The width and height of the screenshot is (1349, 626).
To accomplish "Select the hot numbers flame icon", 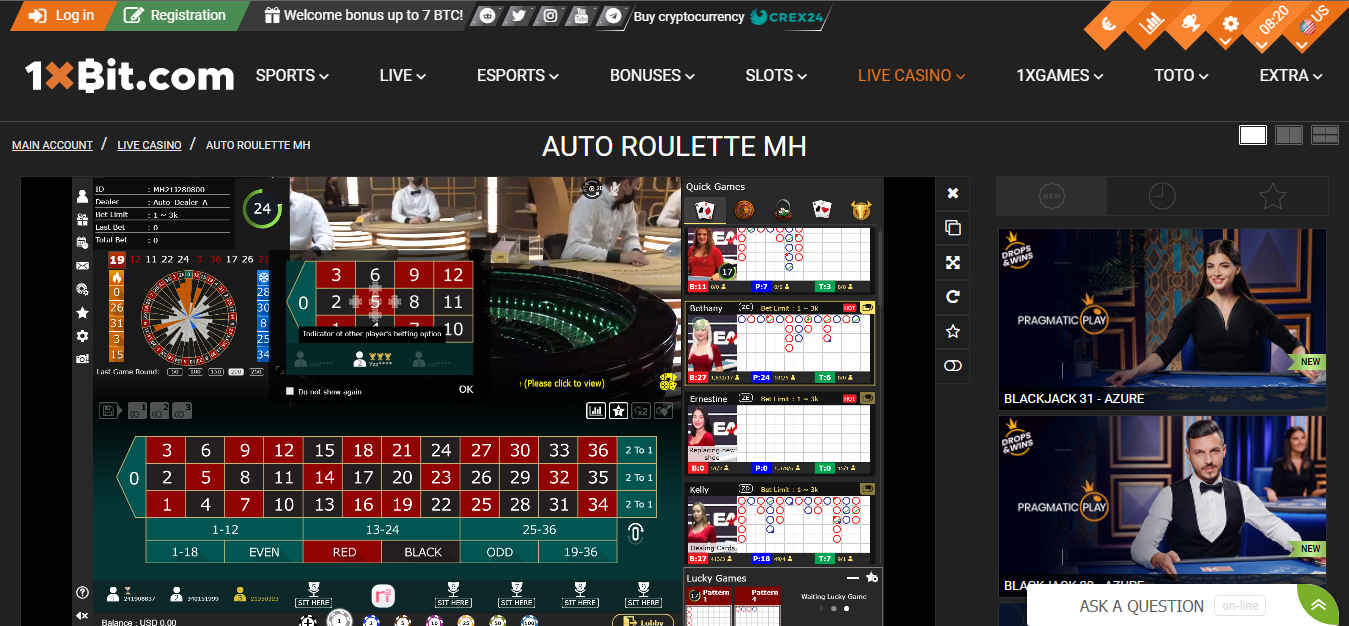I will coord(117,278).
